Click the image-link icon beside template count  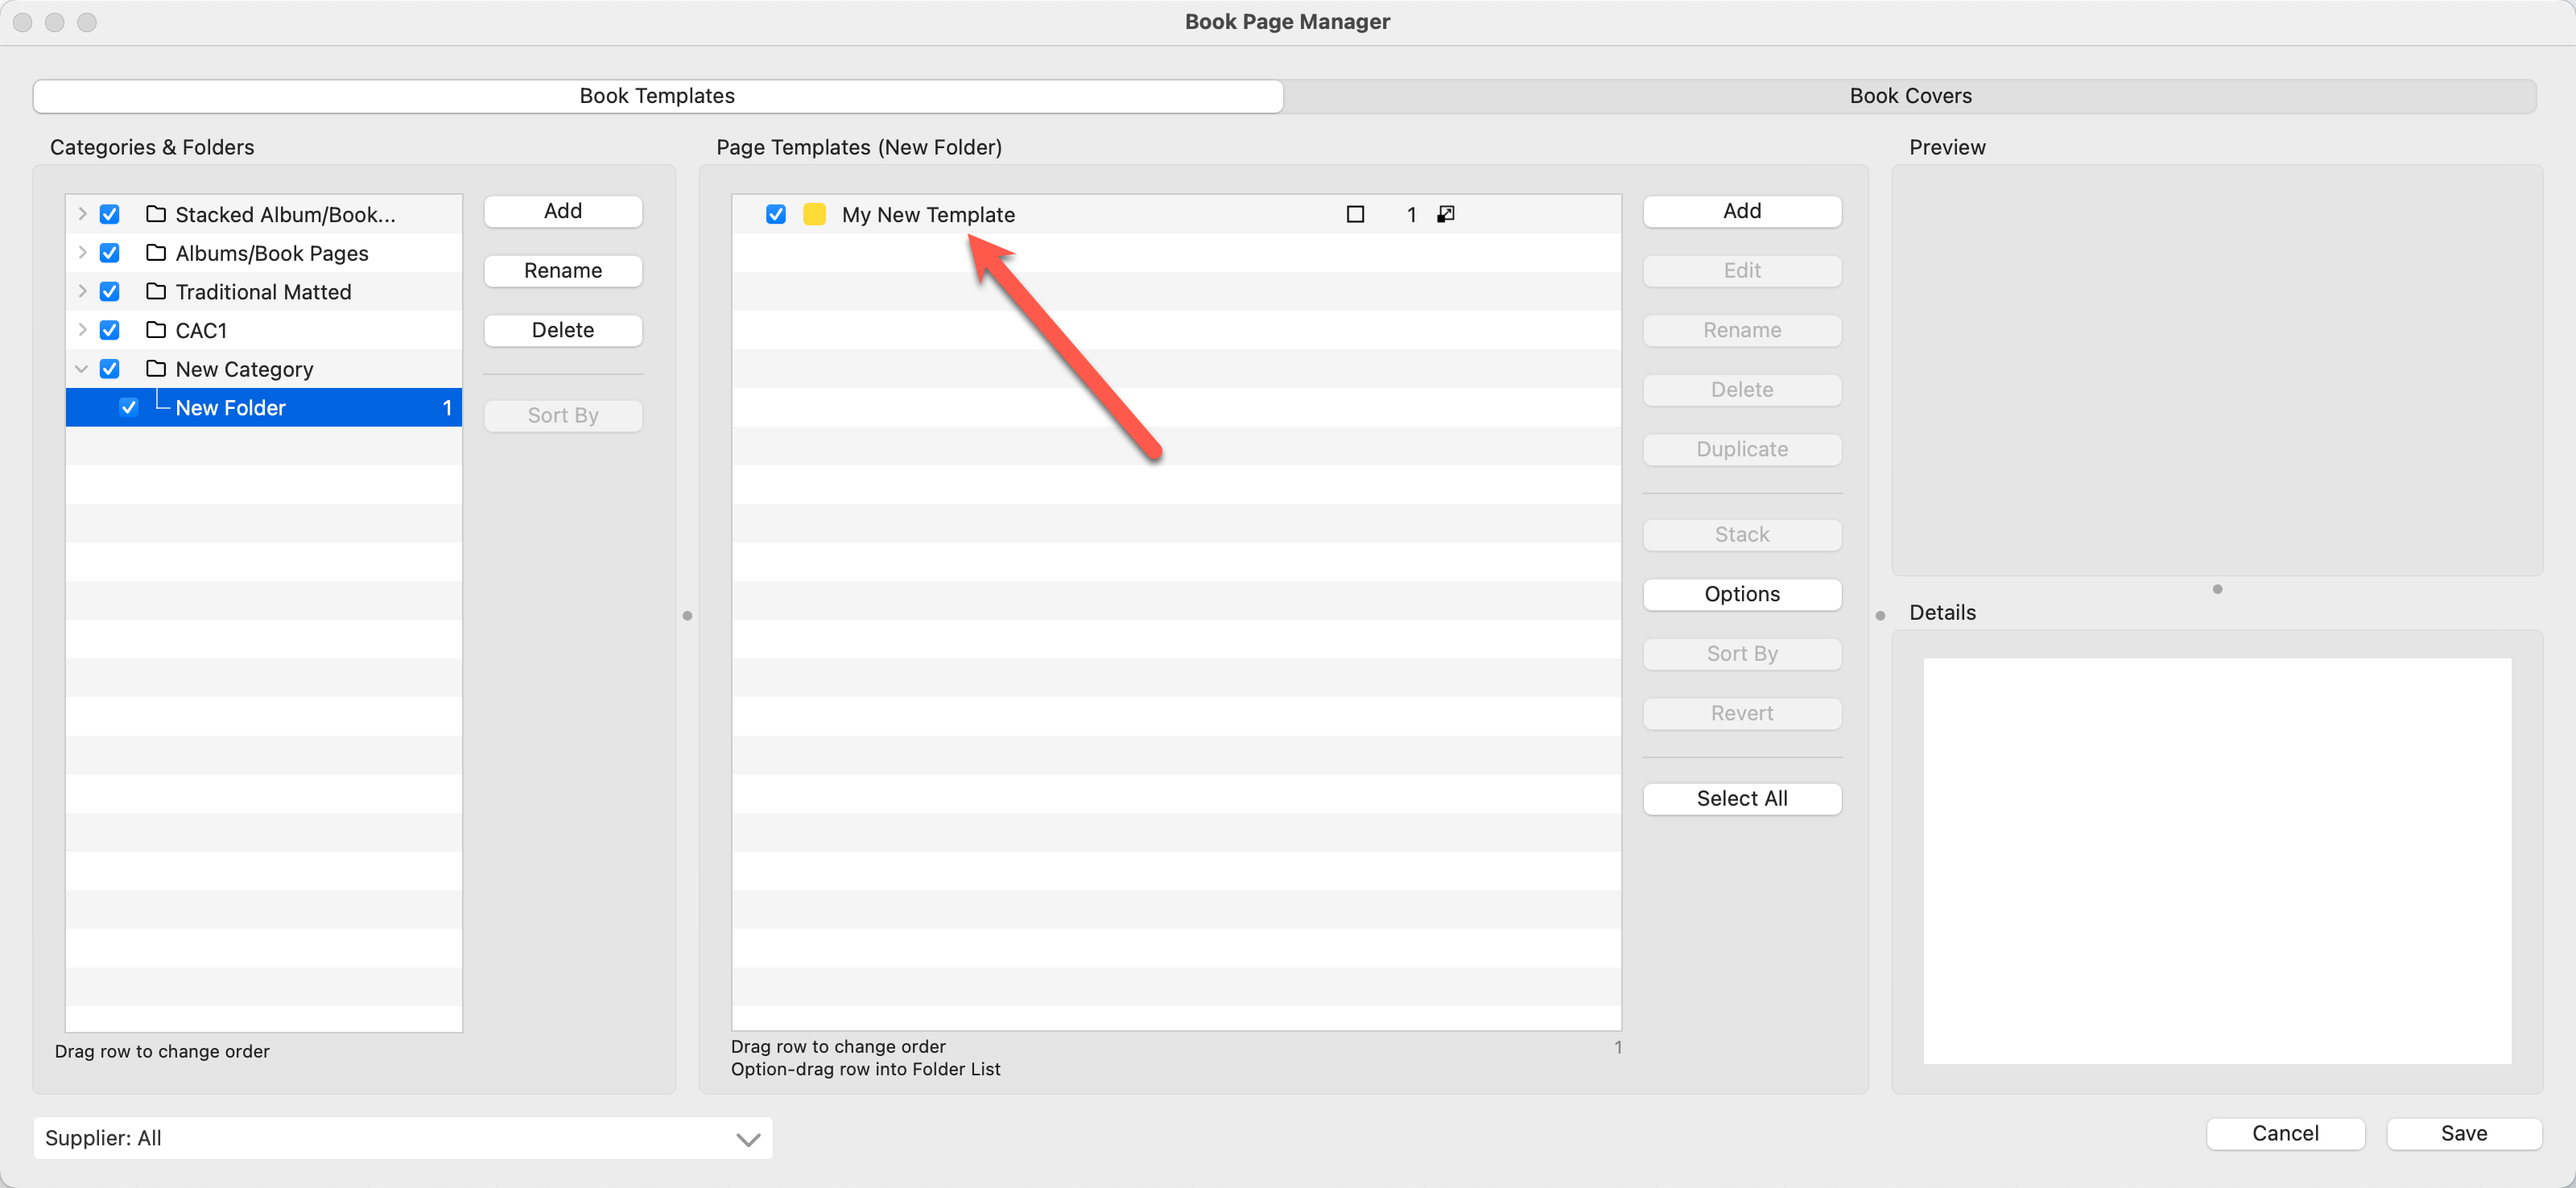tap(1445, 214)
